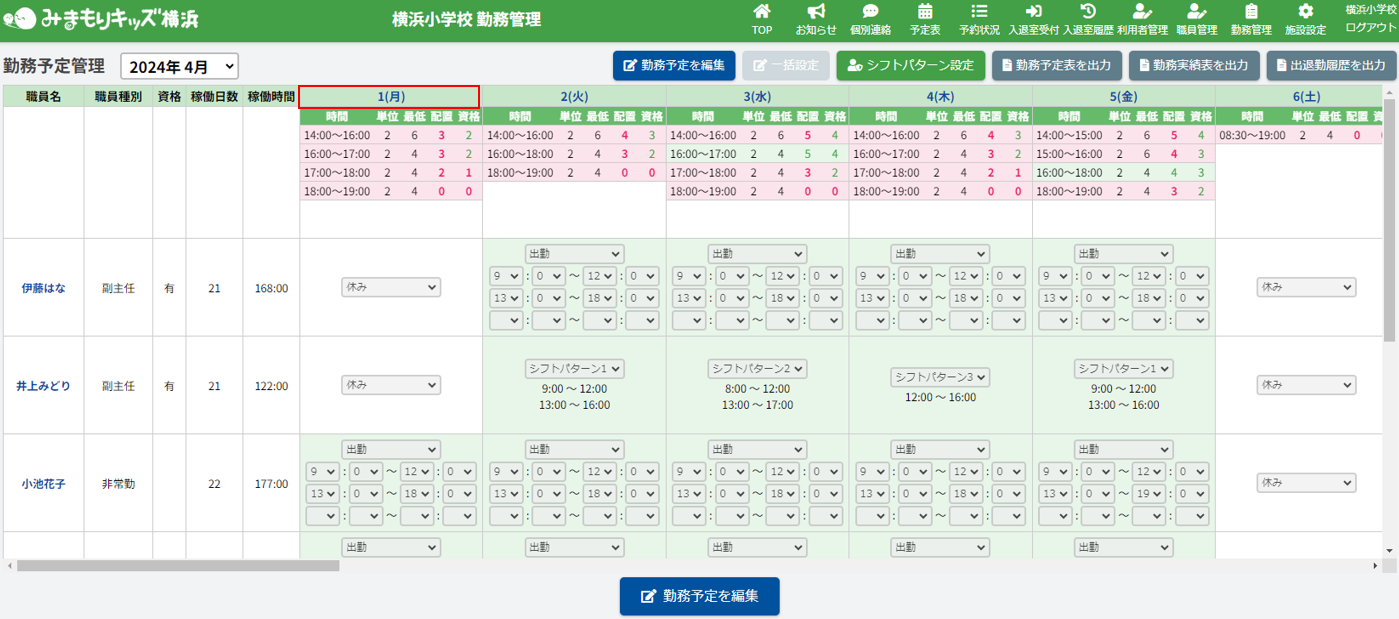Open the 2024年 4月 month dropdown
Image resolution: width=1399 pixels, height=619 pixels.
click(180, 67)
